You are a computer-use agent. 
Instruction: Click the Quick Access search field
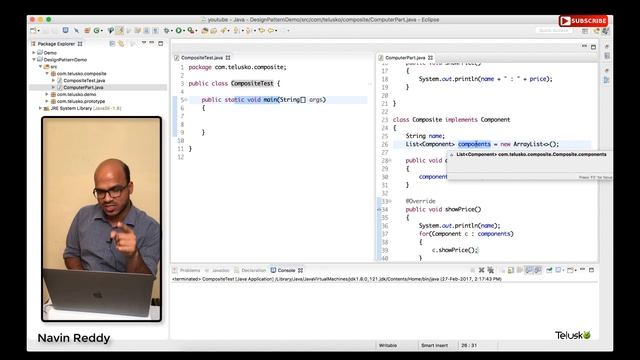pos(554,31)
